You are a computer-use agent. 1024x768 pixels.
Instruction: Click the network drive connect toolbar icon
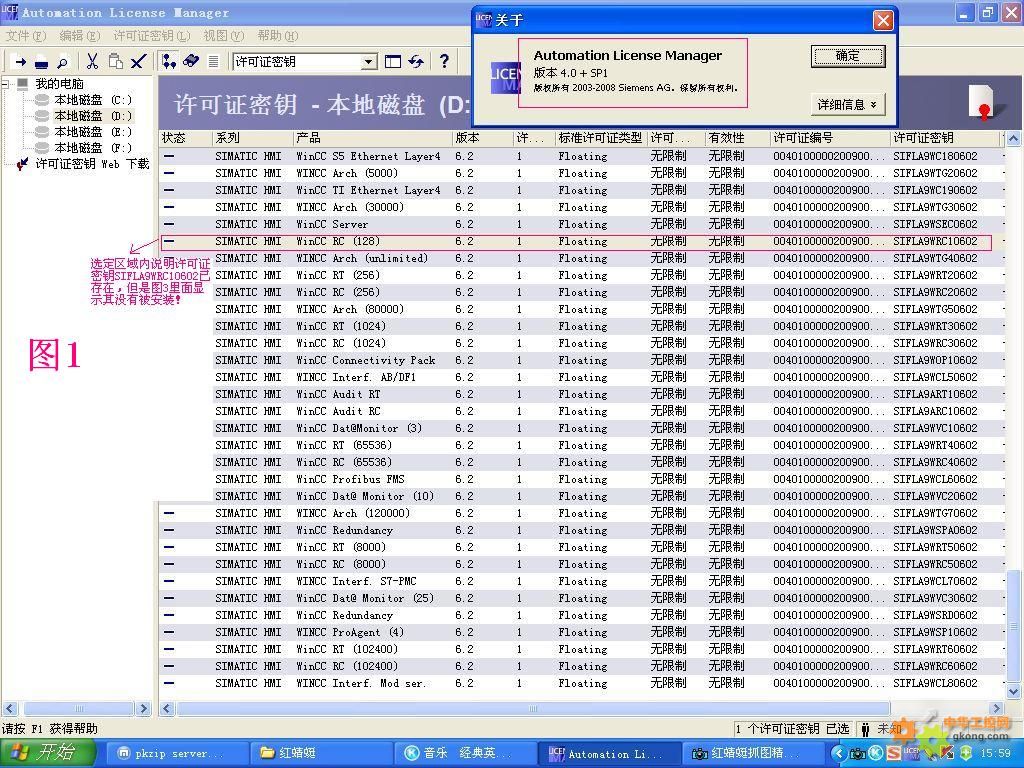[x=41, y=63]
